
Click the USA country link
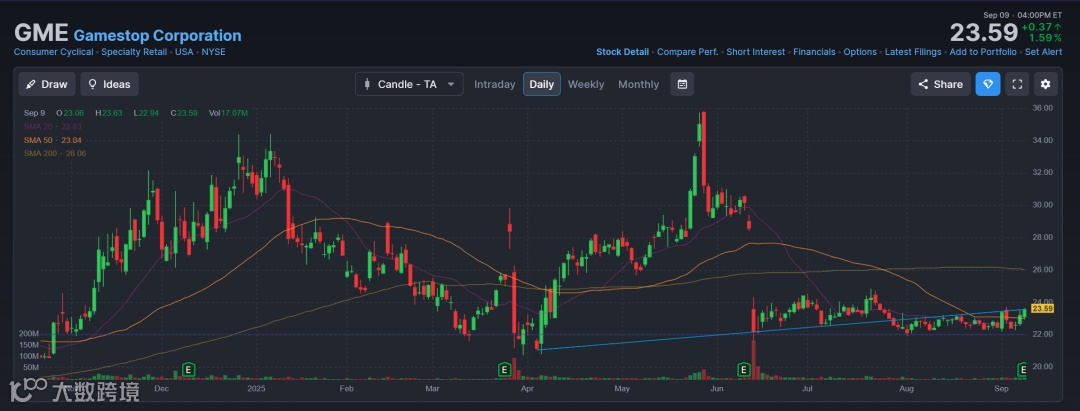[x=185, y=52]
